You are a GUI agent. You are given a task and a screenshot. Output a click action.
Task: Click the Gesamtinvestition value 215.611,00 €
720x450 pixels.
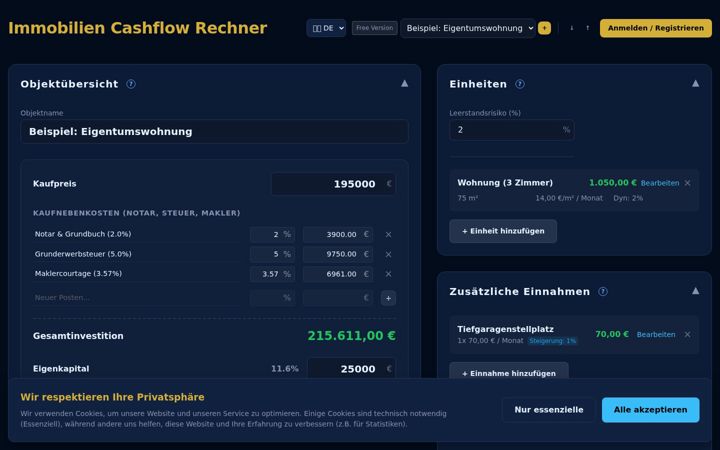[351, 336]
